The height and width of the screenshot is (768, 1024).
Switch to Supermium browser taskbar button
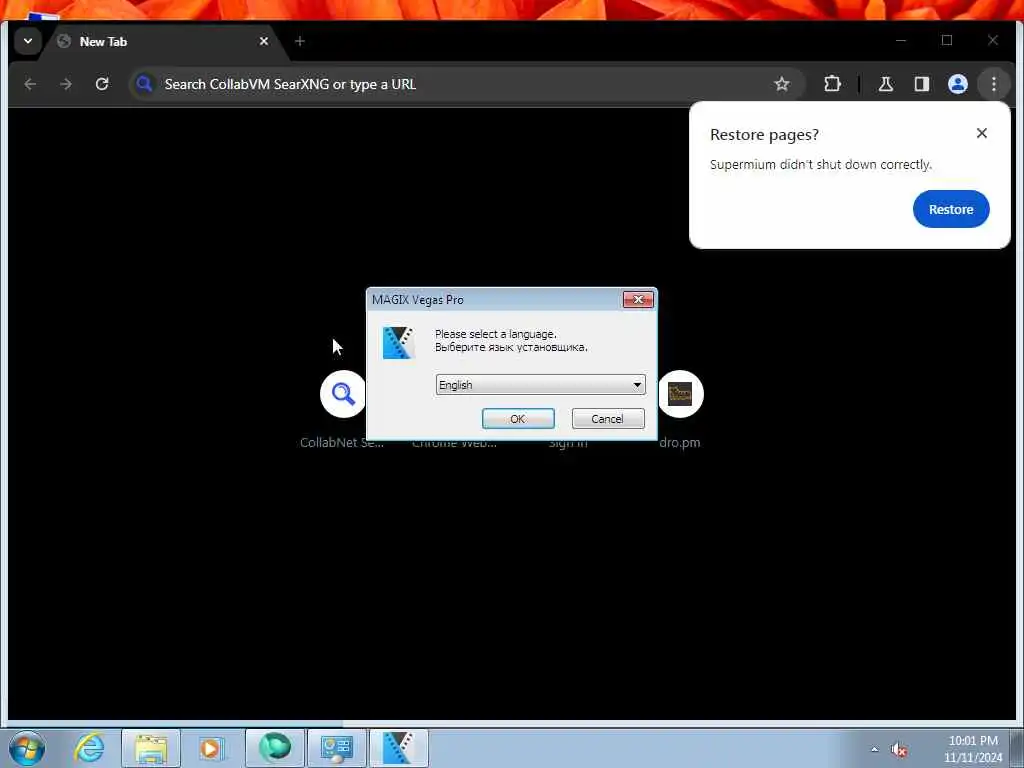(x=275, y=748)
